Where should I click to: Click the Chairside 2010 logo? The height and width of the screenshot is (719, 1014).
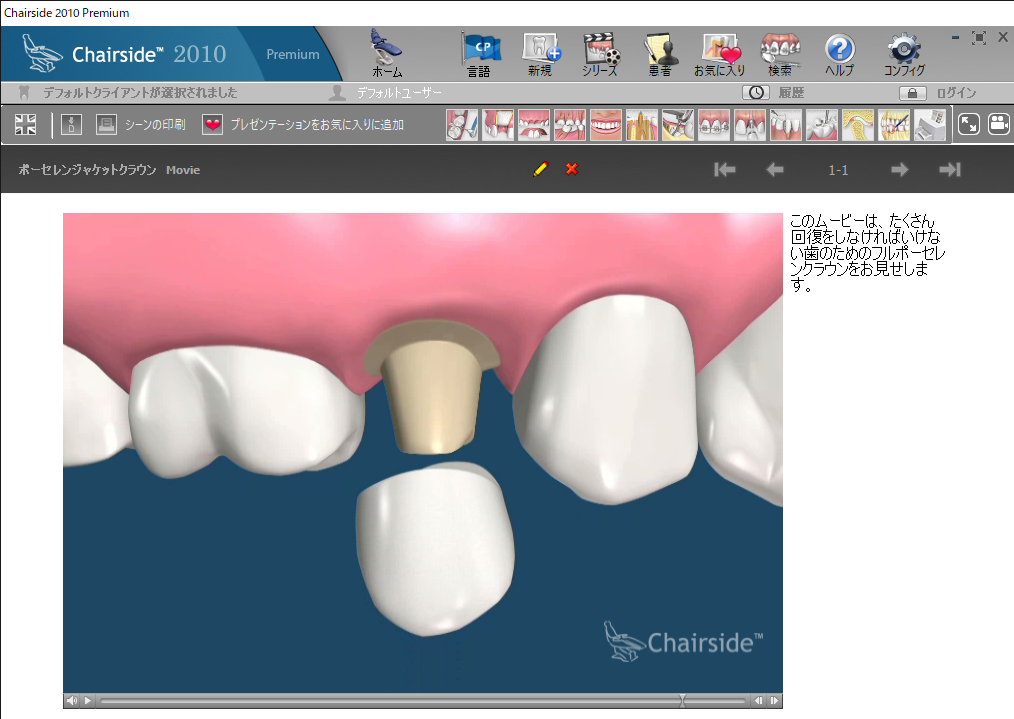pos(124,54)
